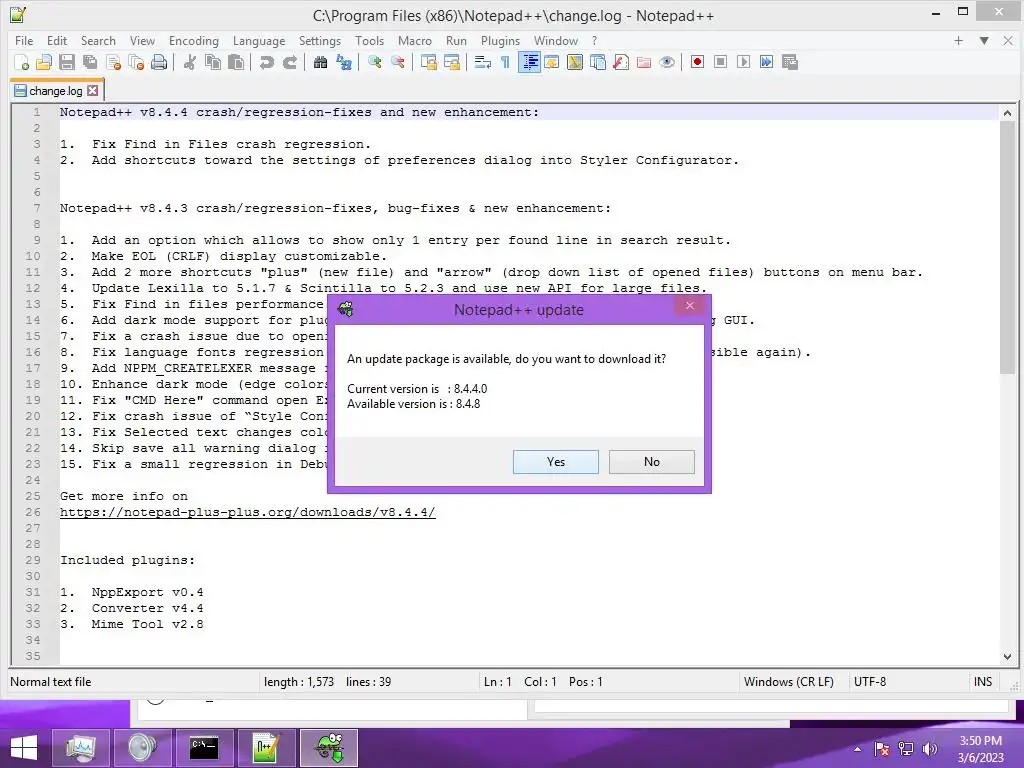The width and height of the screenshot is (1024, 768).
Task: Open Command Prompt from taskbar
Action: pos(204,748)
